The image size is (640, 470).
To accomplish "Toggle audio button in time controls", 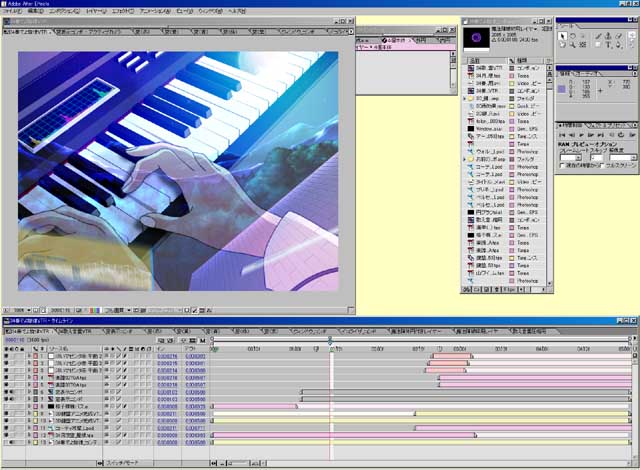I will point(611,135).
